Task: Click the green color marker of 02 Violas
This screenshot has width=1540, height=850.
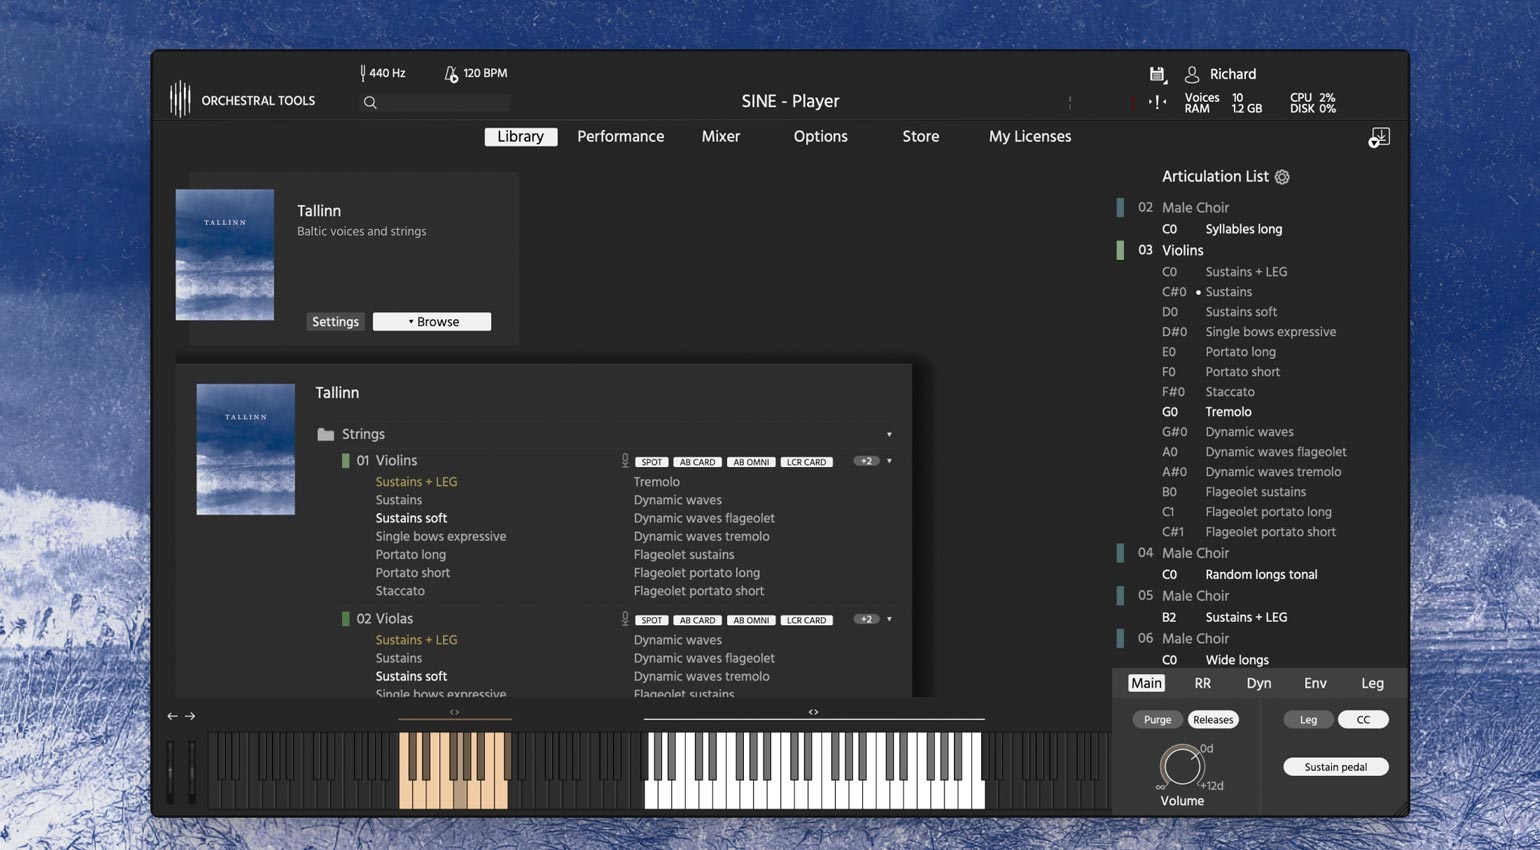Action: [346, 619]
